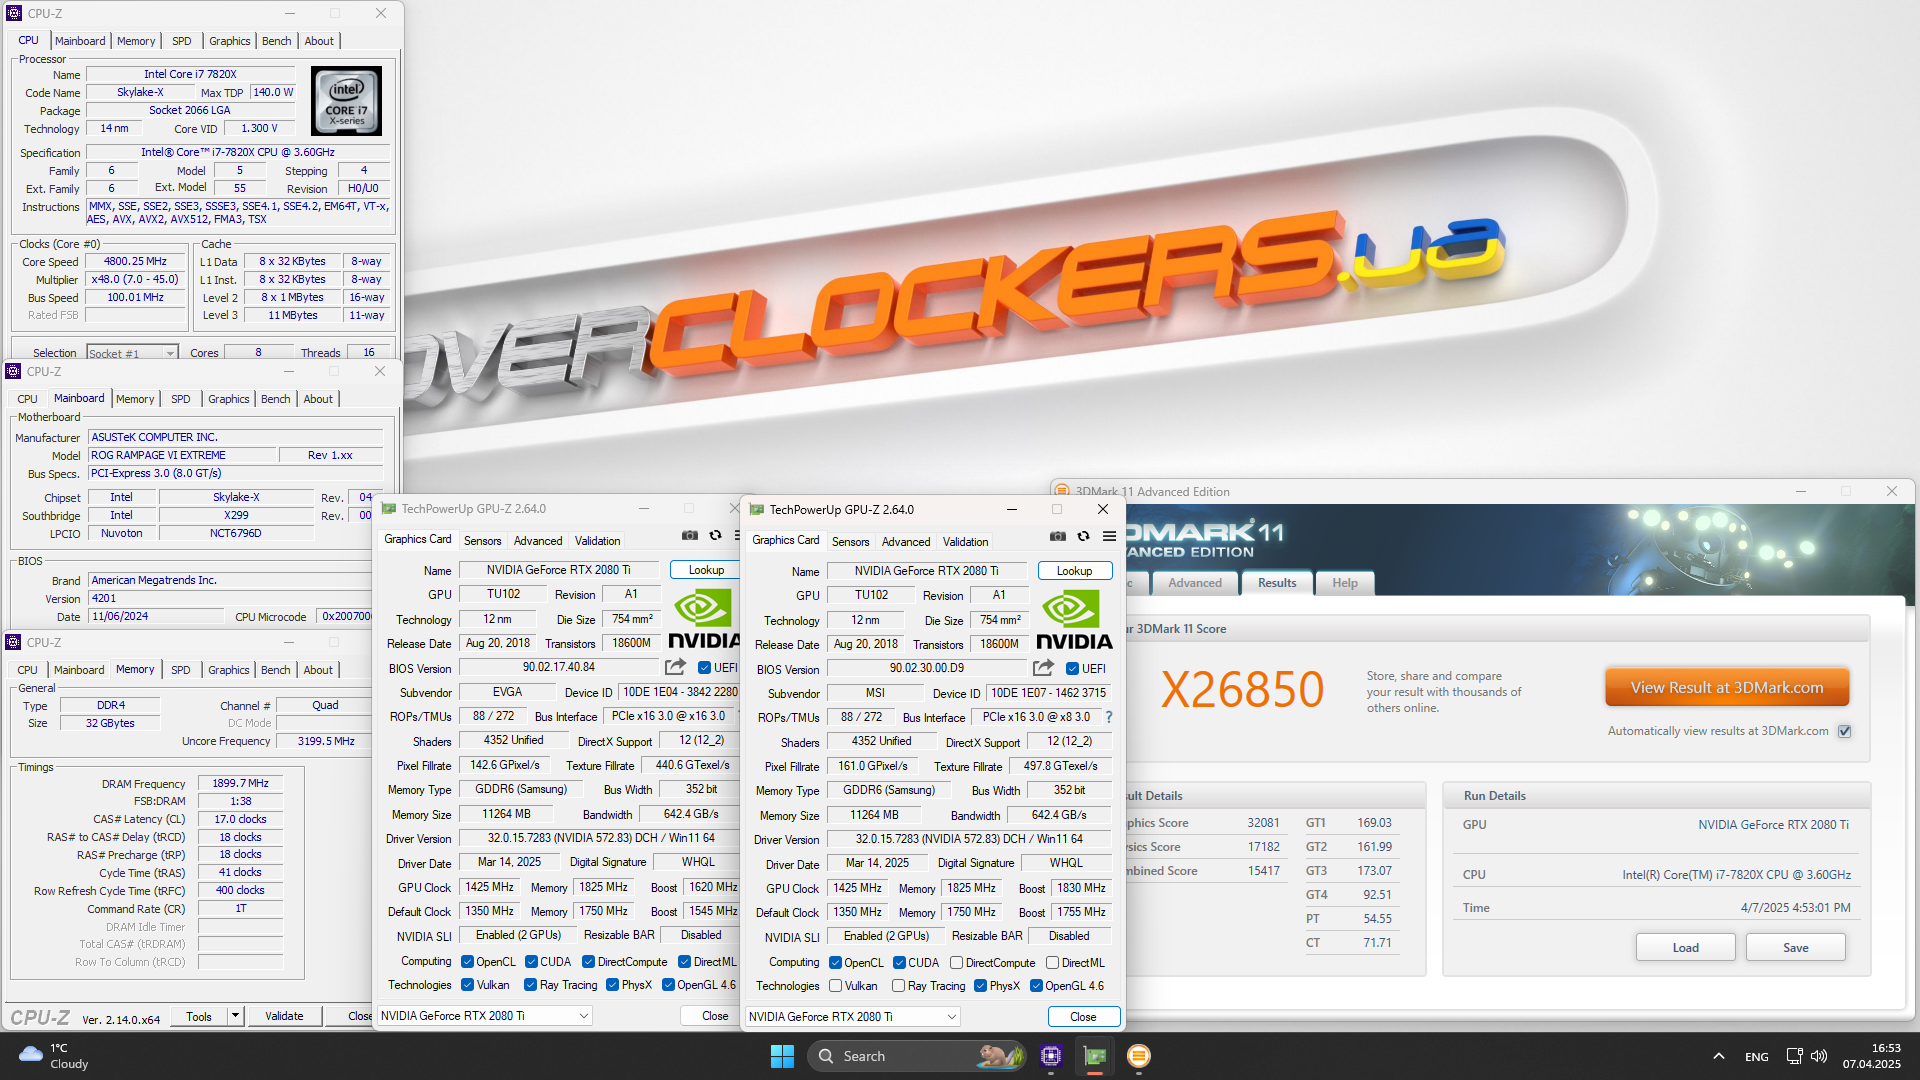This screenshot has width=1920, height=1080.
Task: Click the X26850 score text in 3DMark
Action: [1242, 690]
